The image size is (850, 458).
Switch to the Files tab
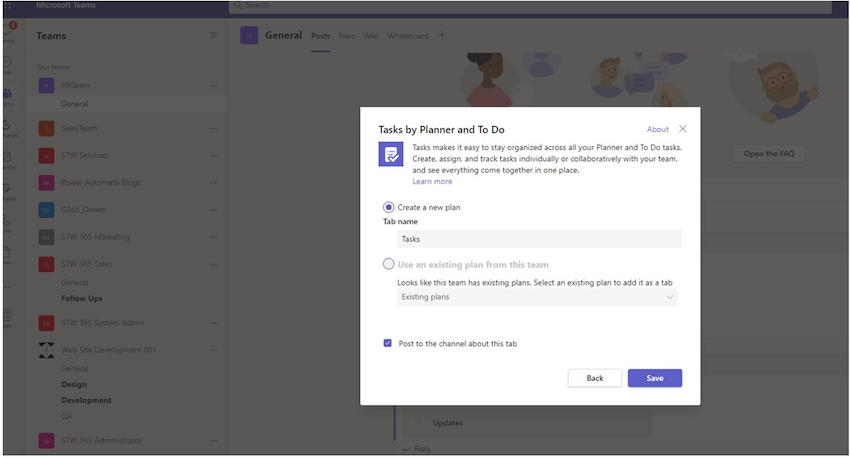point(346,36)
